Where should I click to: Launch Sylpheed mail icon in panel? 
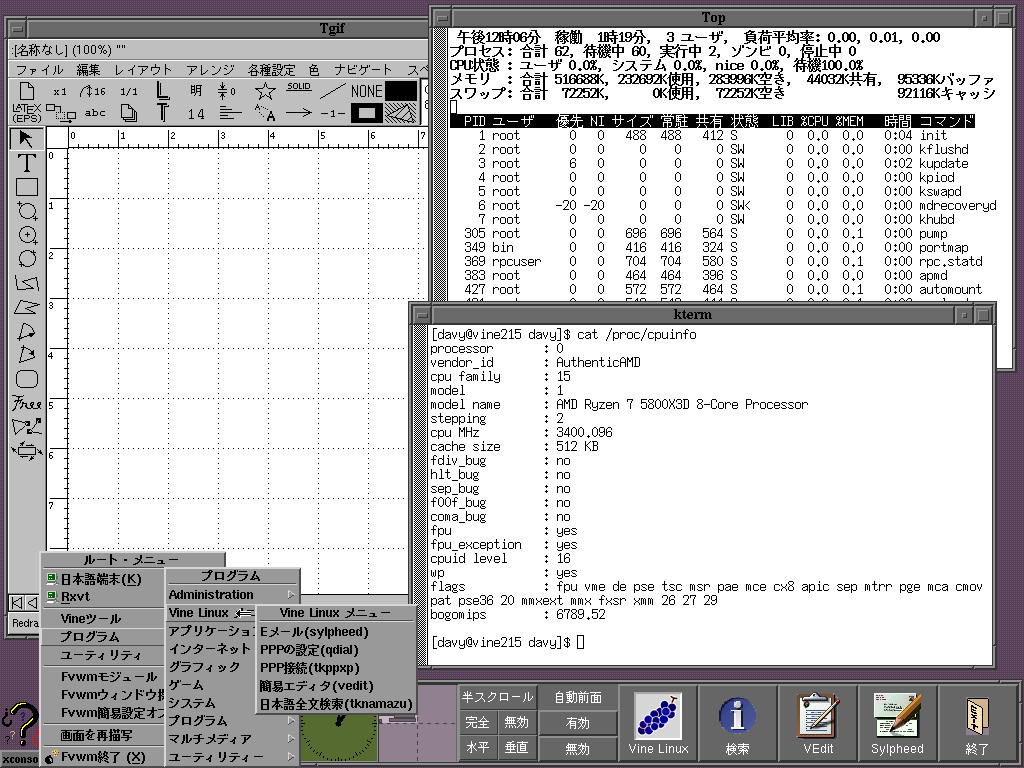[x=897, y=722]
